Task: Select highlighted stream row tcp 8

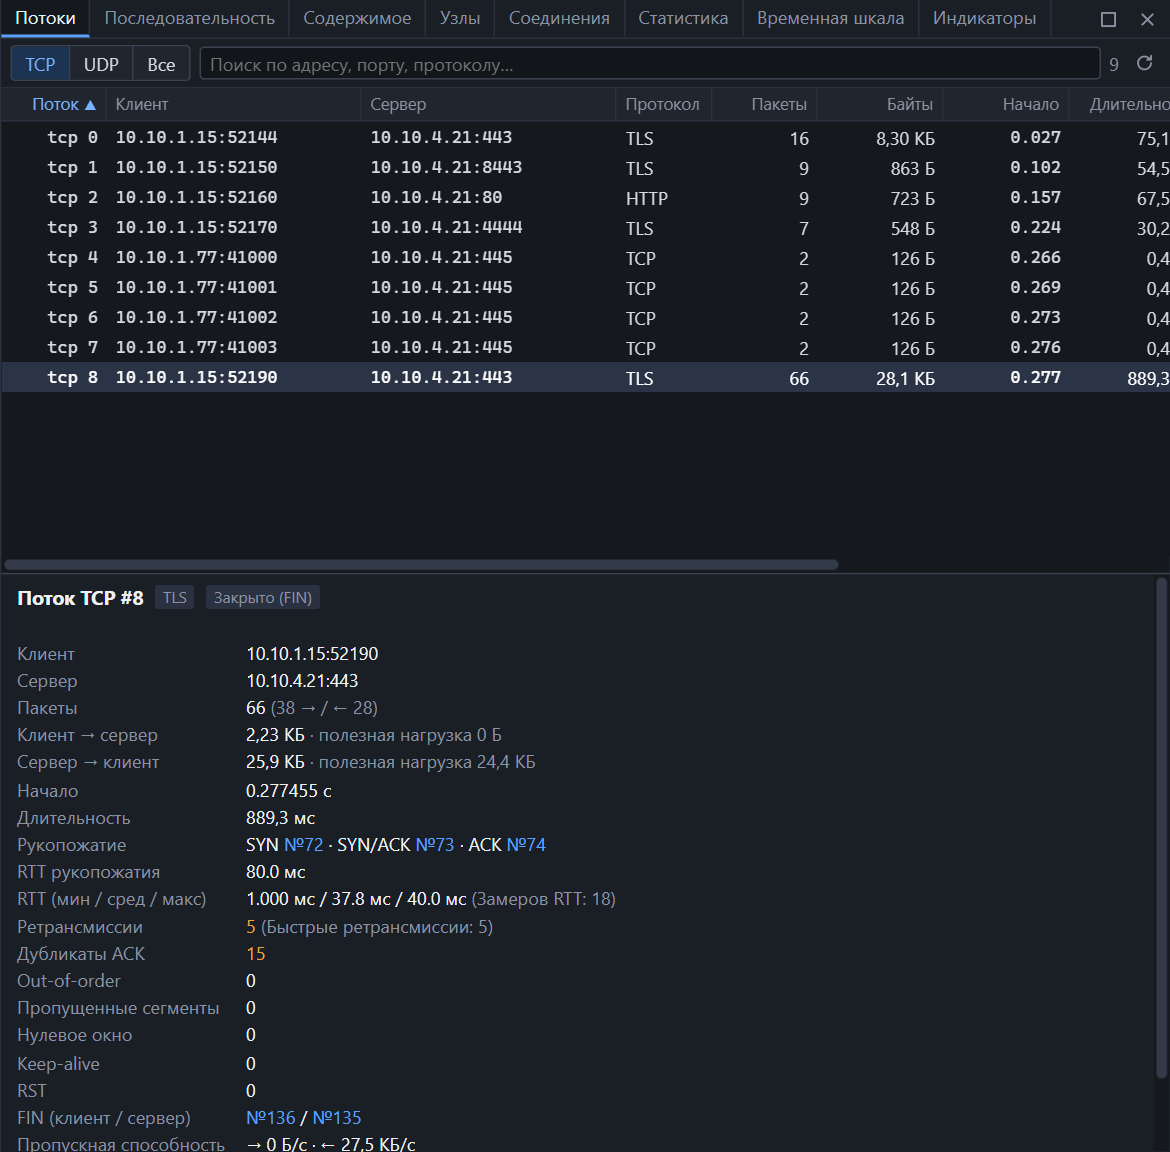Action: (x=586, y=378)
